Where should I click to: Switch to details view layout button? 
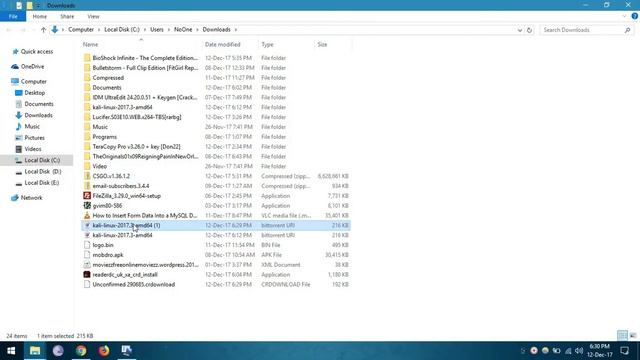tap(622, 336)
